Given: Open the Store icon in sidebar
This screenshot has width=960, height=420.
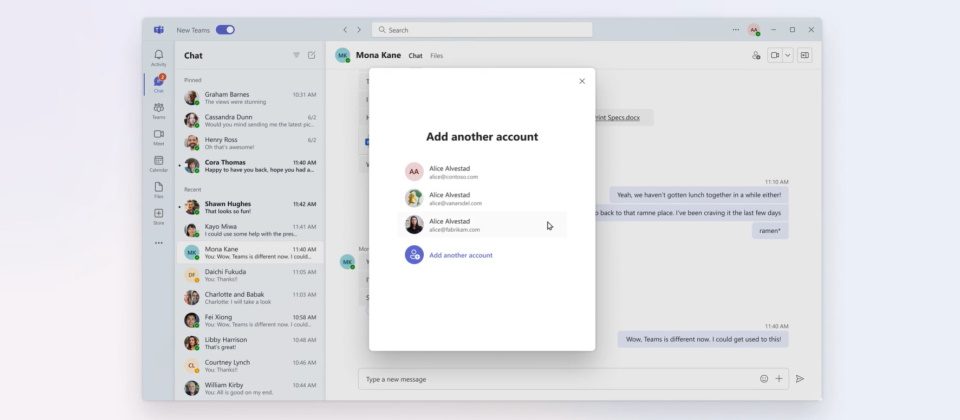Looking at the screenshot, I should [158, 215].
